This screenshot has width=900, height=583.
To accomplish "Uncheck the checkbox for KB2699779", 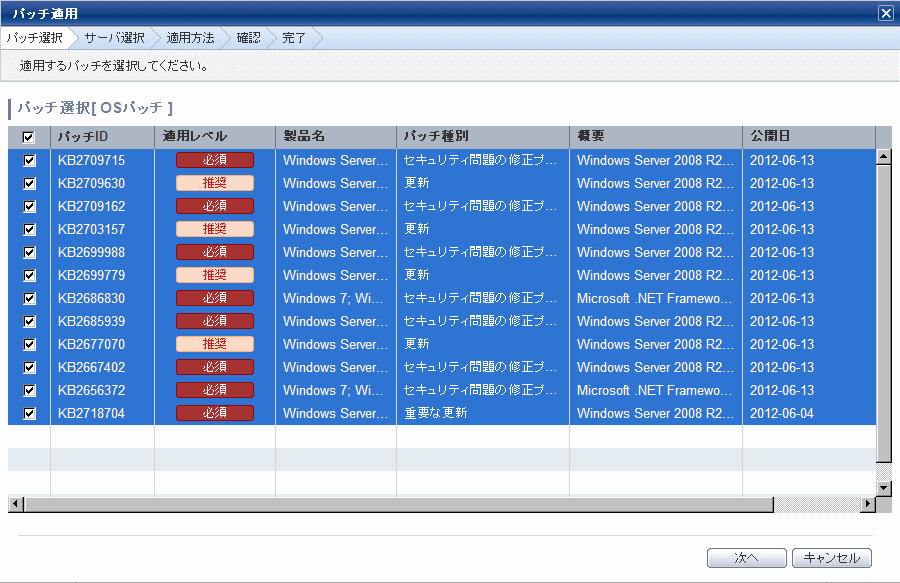I will click(29, 275).
